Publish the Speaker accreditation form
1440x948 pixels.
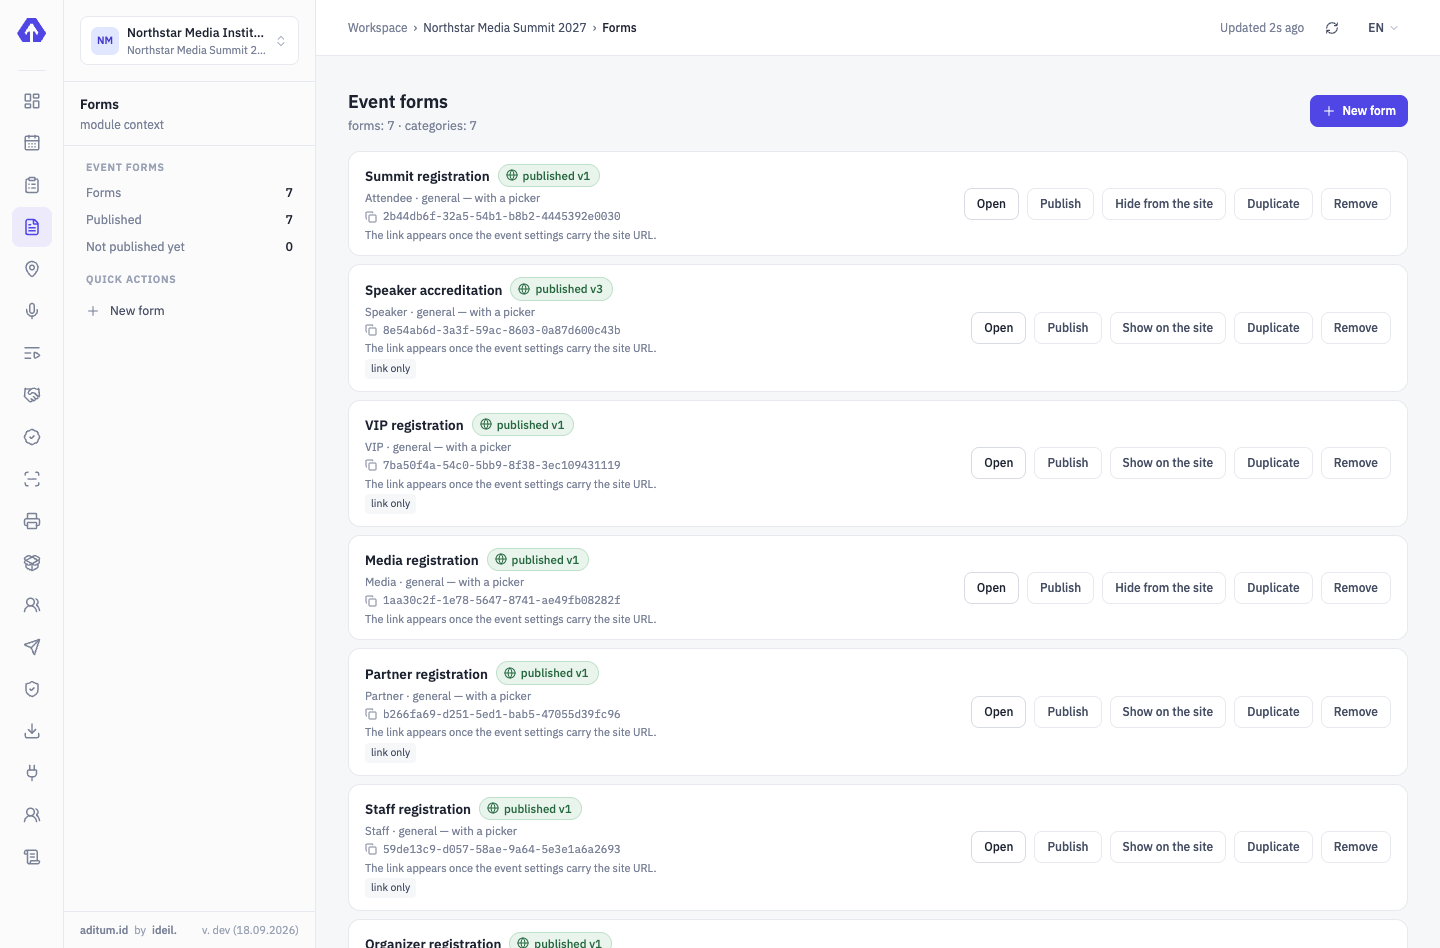click(1067, 328)
